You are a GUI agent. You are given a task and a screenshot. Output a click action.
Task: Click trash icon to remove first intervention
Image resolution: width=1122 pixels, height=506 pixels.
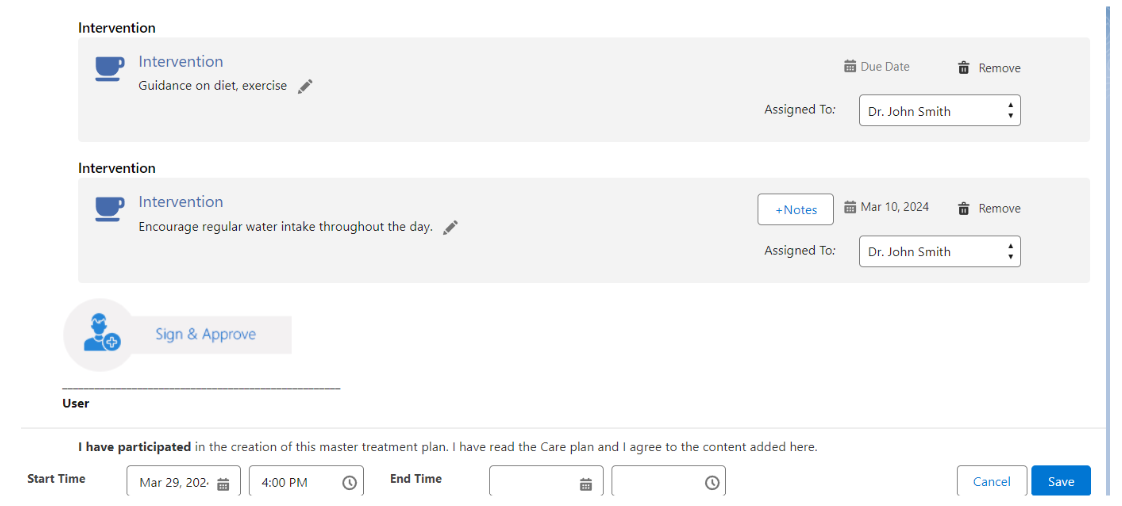click(964, 68)
